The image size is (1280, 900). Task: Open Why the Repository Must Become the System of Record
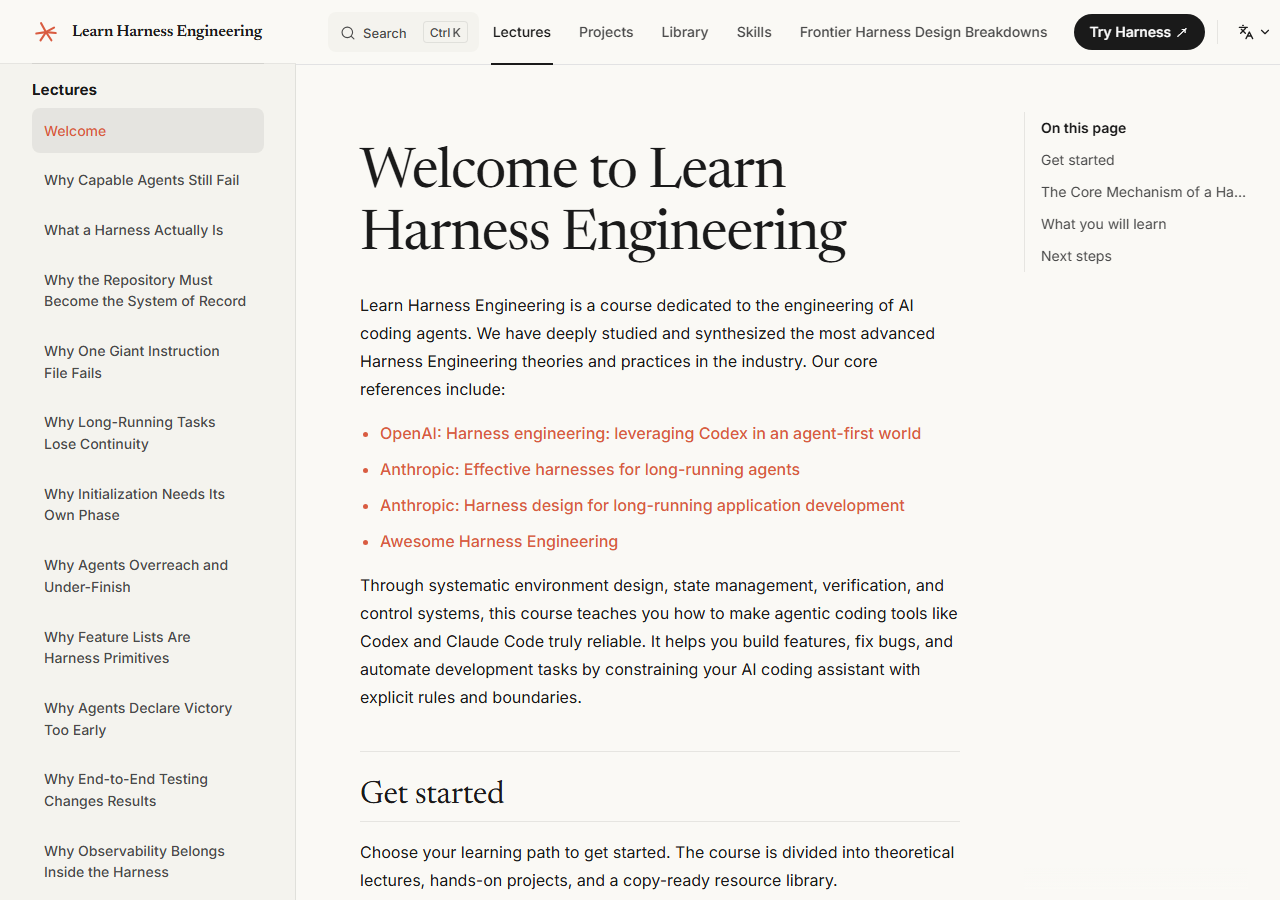pyautogui.click(x=148, y=291)
